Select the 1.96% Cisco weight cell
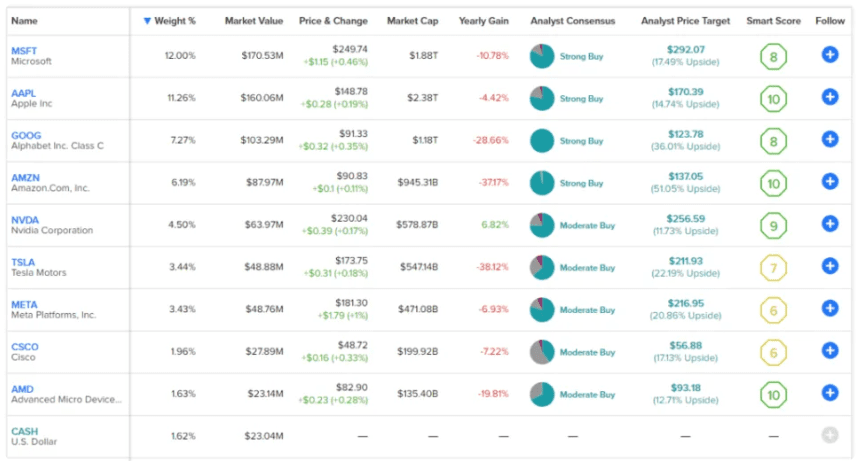The image size is (856, 461). [183, 351]
